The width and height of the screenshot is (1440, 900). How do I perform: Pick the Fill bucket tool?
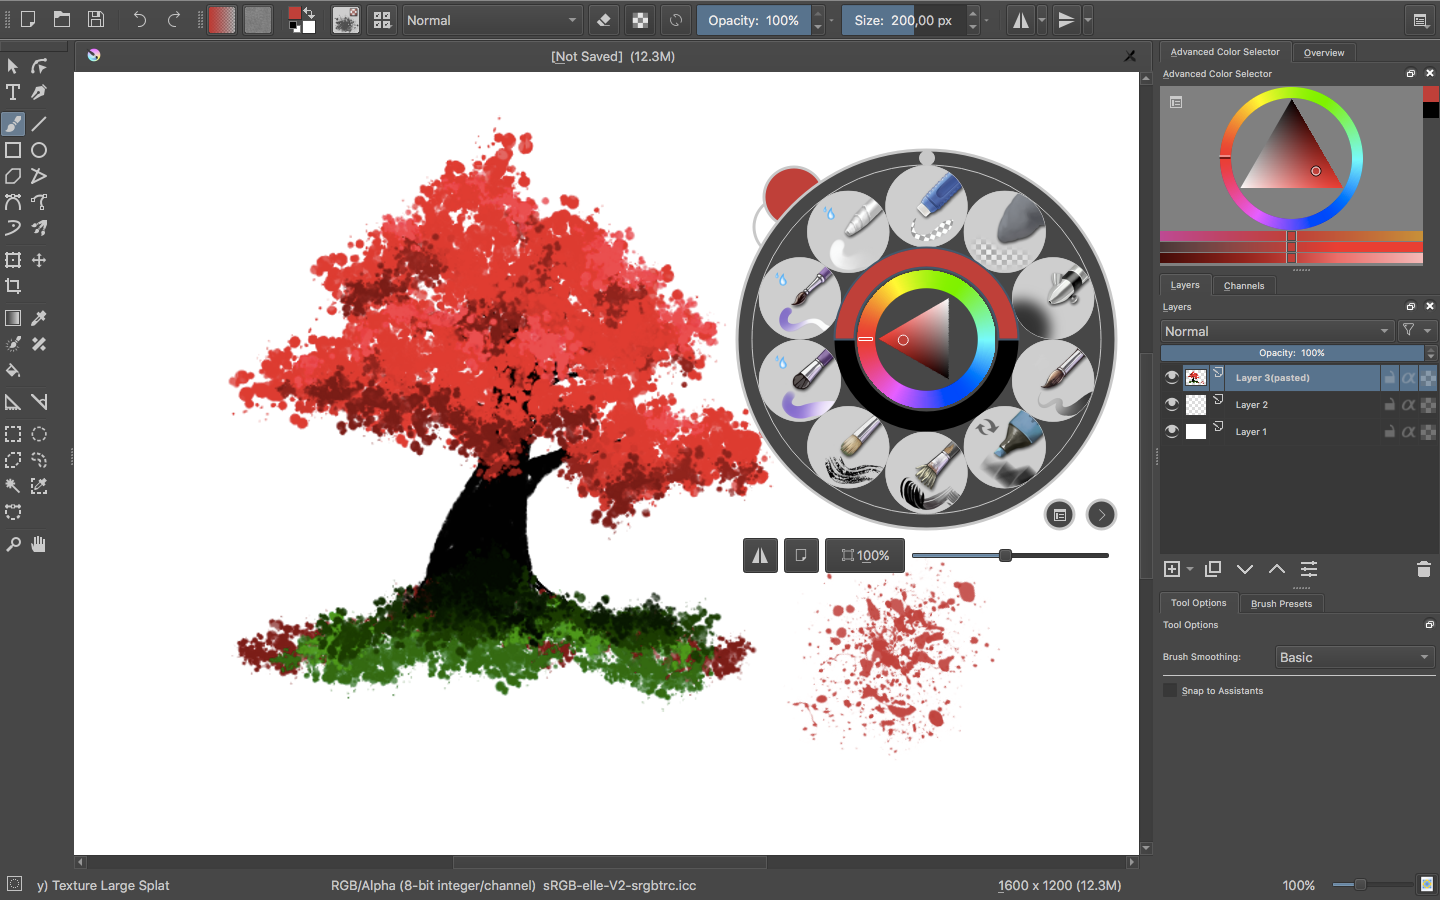pos(13,370)
